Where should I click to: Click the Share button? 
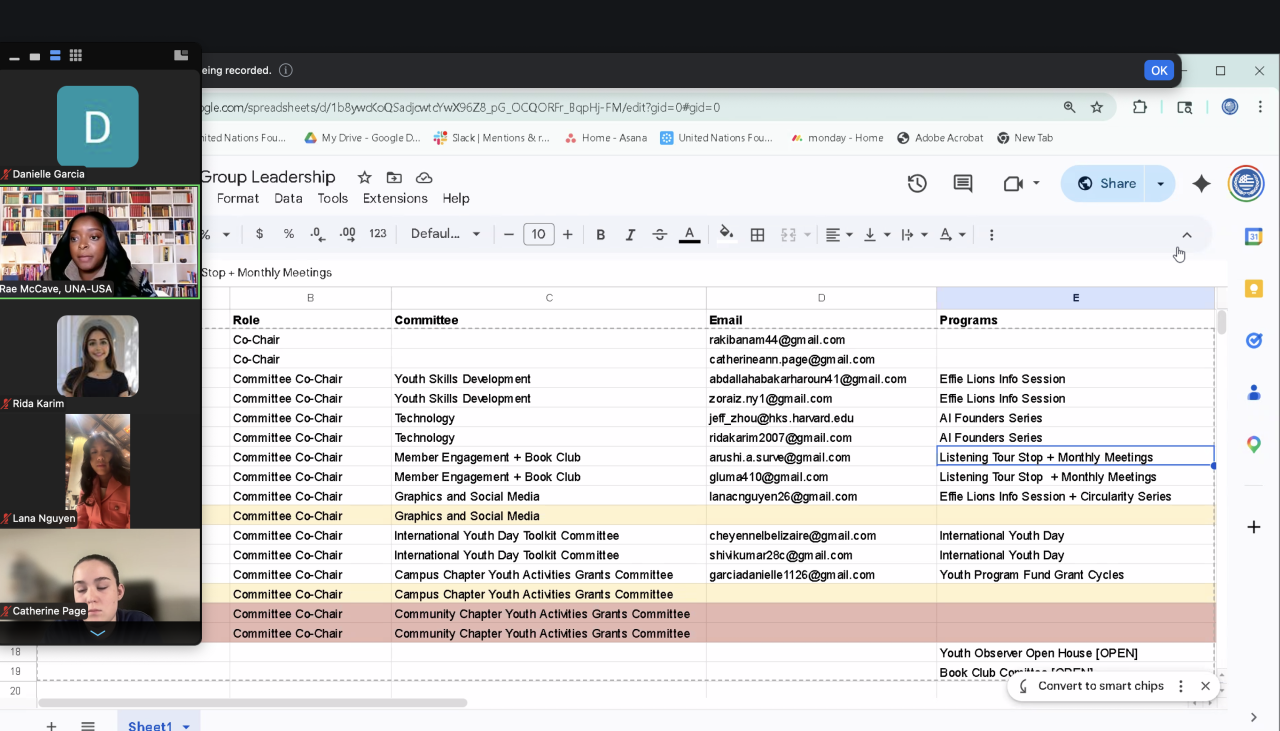click(x=1106, y=183)
